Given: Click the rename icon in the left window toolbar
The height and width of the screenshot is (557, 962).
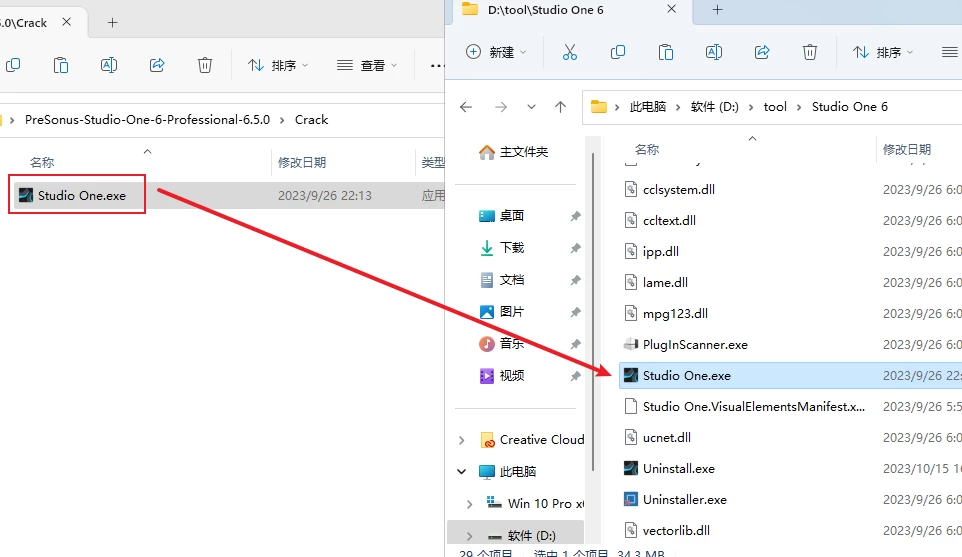Looking at the screenshot, I should [109, 65].
